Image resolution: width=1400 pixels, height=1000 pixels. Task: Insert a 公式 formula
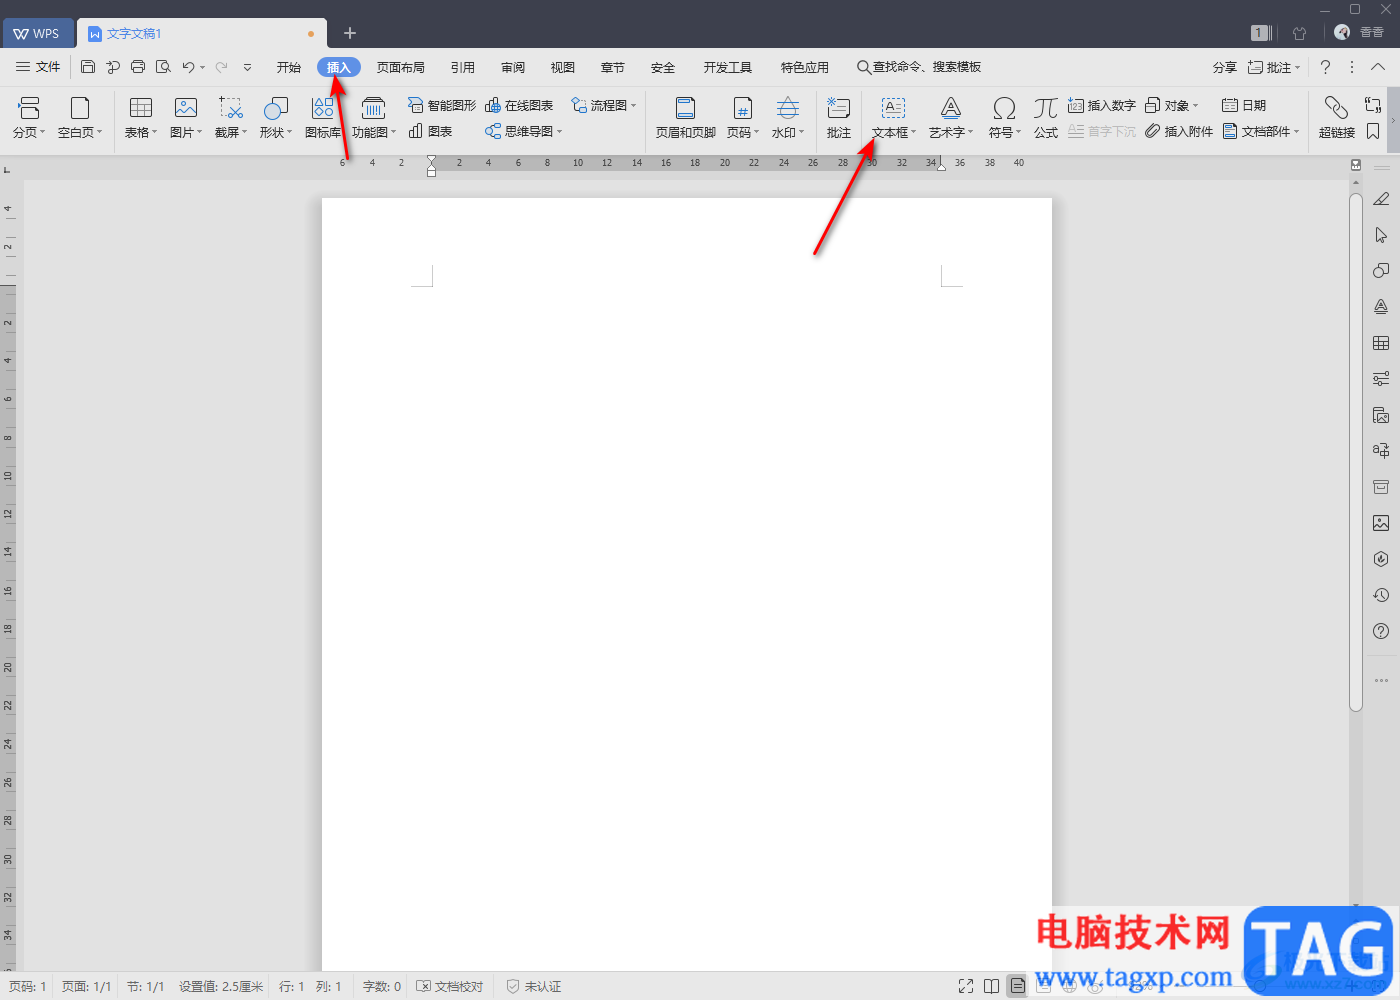(x=1046, y=118)
